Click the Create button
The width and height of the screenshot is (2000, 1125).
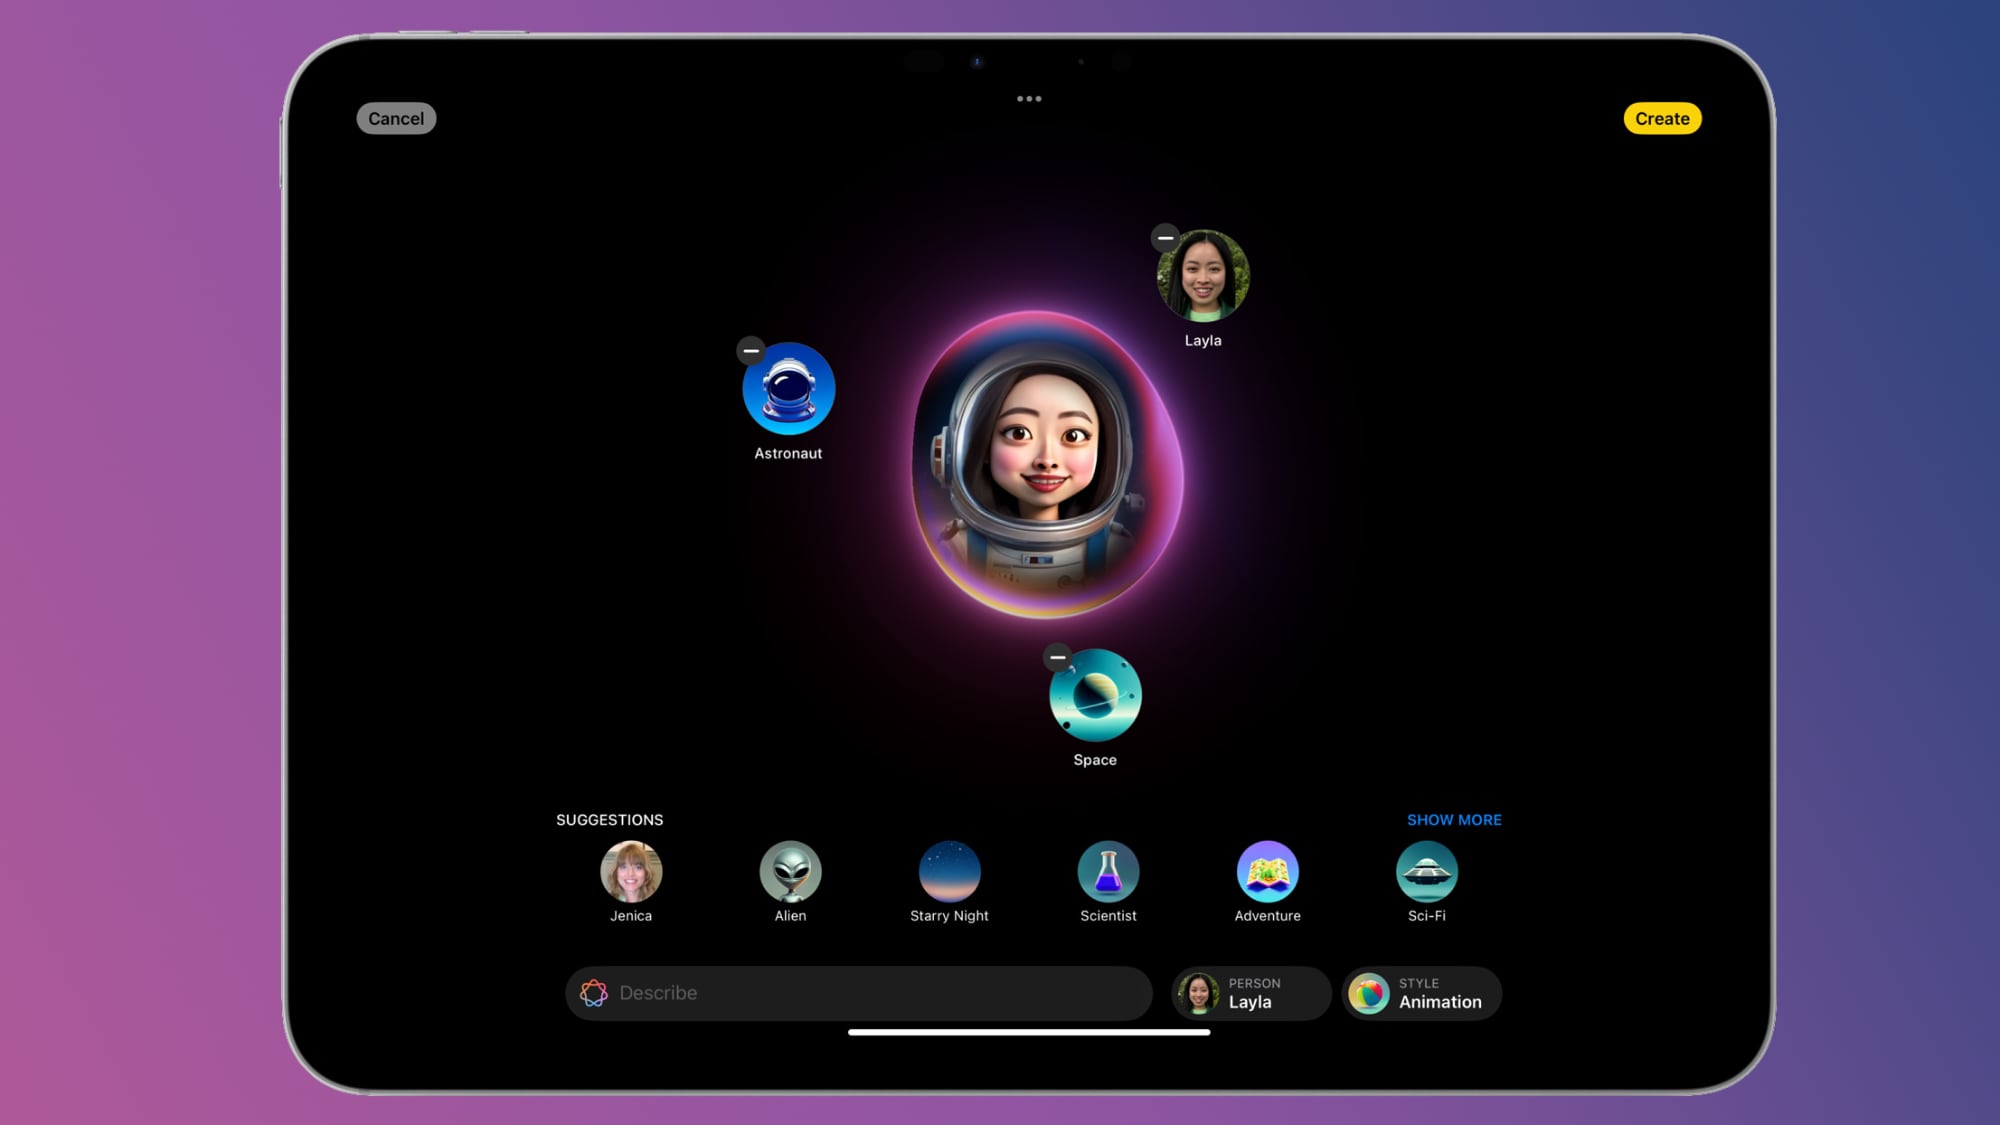1661,118
